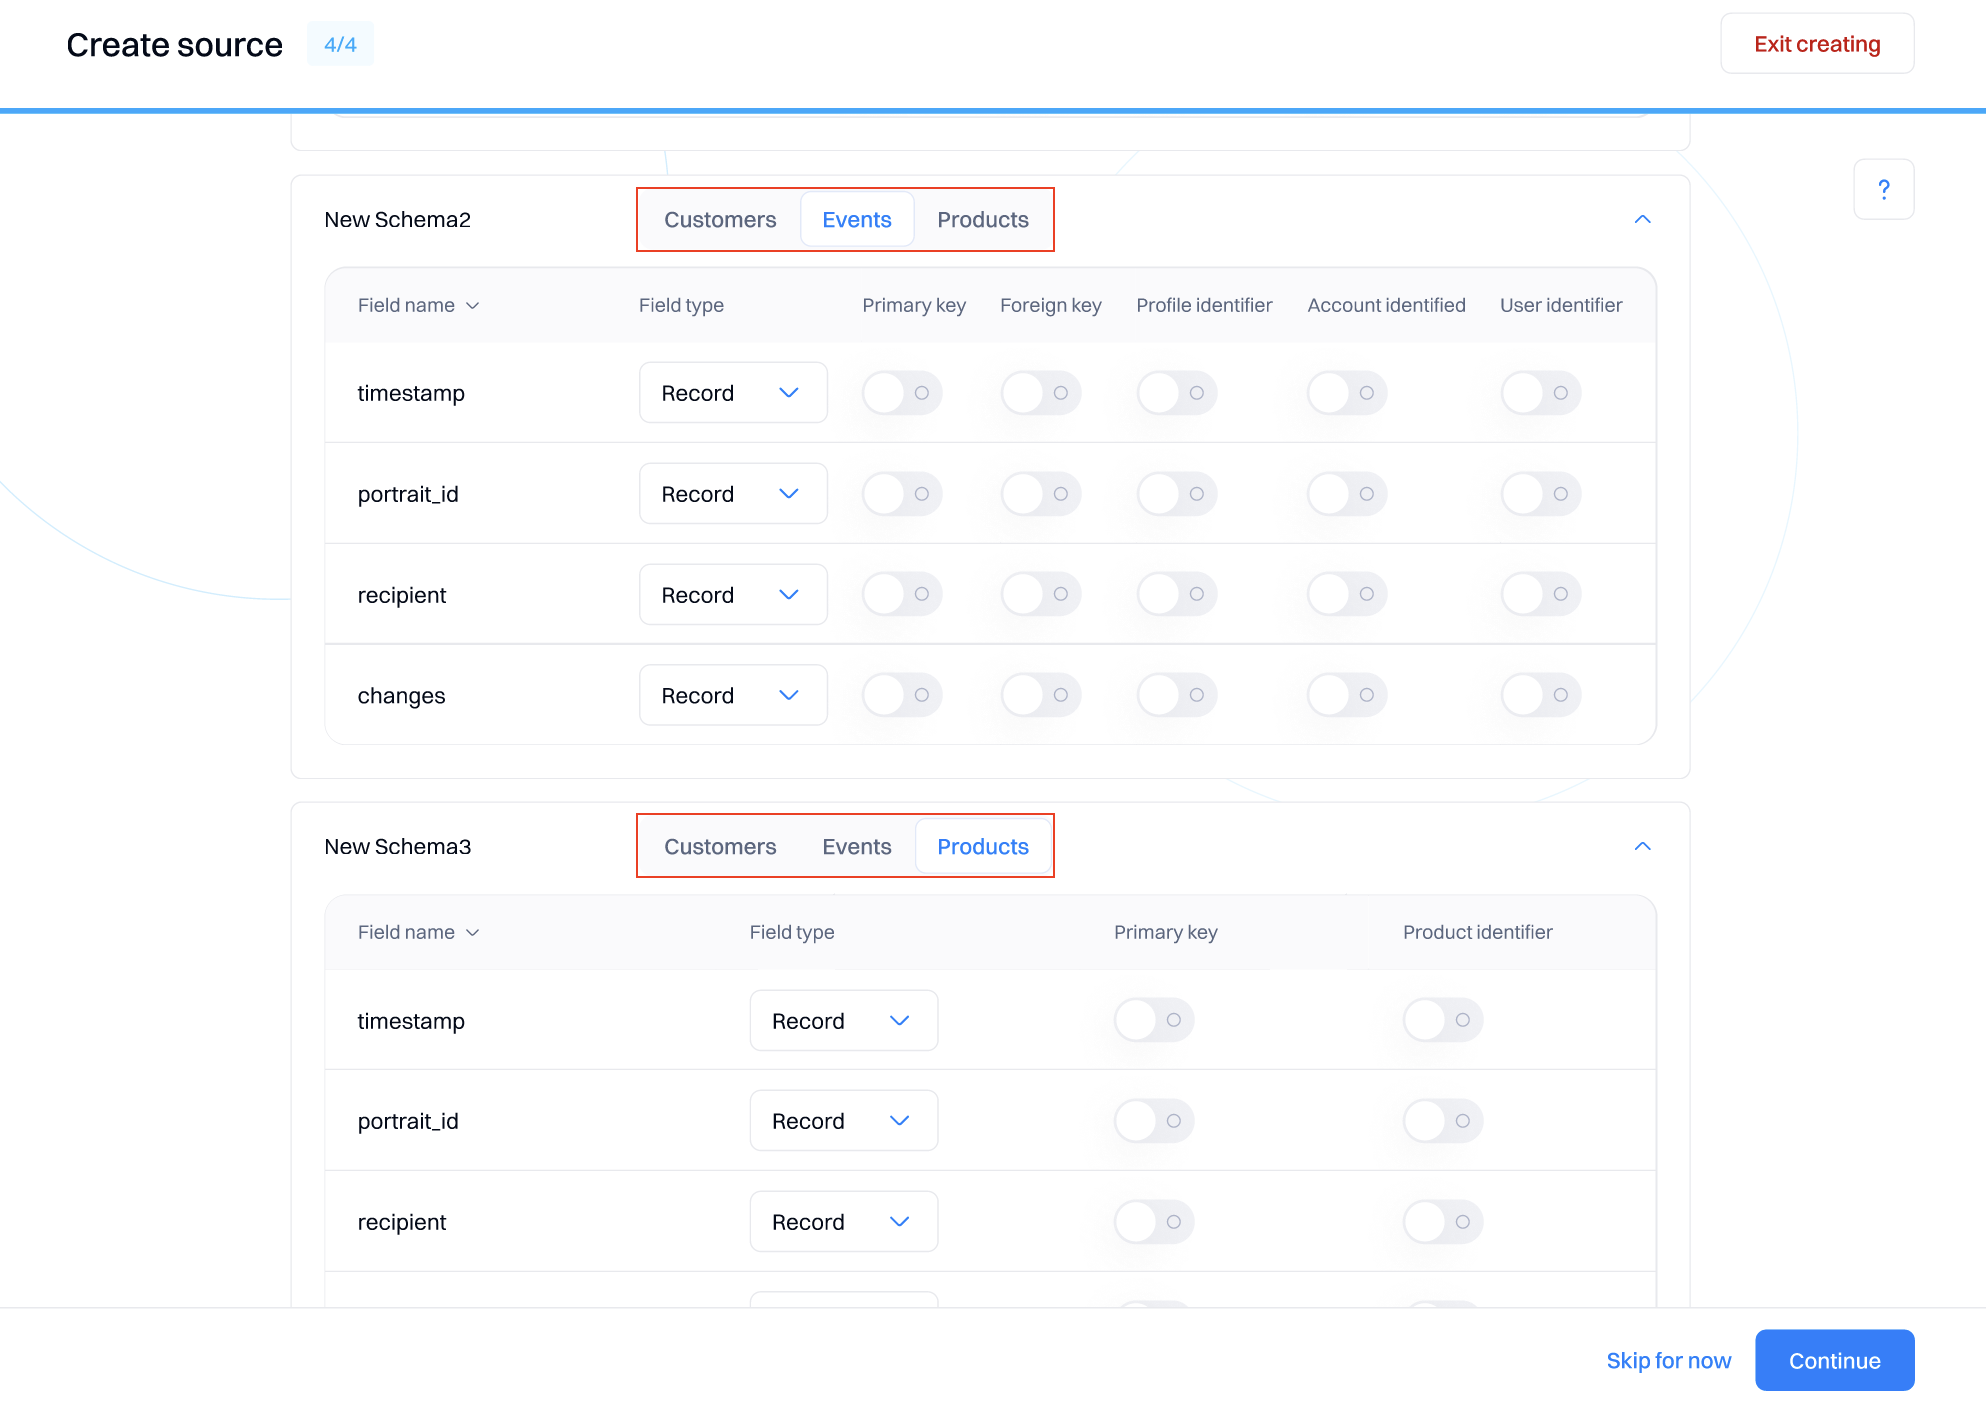Enable User identifier for recipient row
Image resolution: width=1986 pixels, height=1404 pixels.
pyautogui.click(x=1540, y=594)
